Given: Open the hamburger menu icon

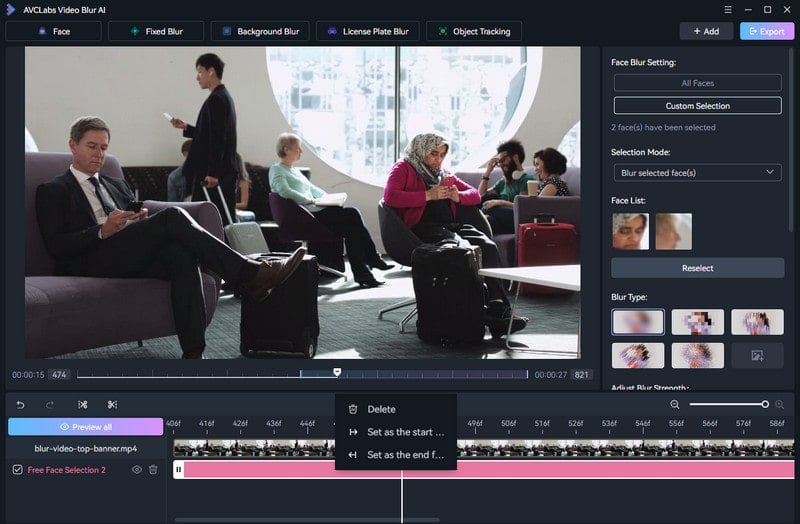Looking at the screenshot, I should tap(728, 10).
